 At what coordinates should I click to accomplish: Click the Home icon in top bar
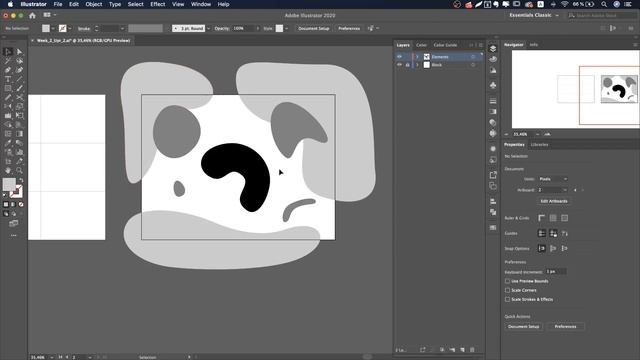[32, 15]
